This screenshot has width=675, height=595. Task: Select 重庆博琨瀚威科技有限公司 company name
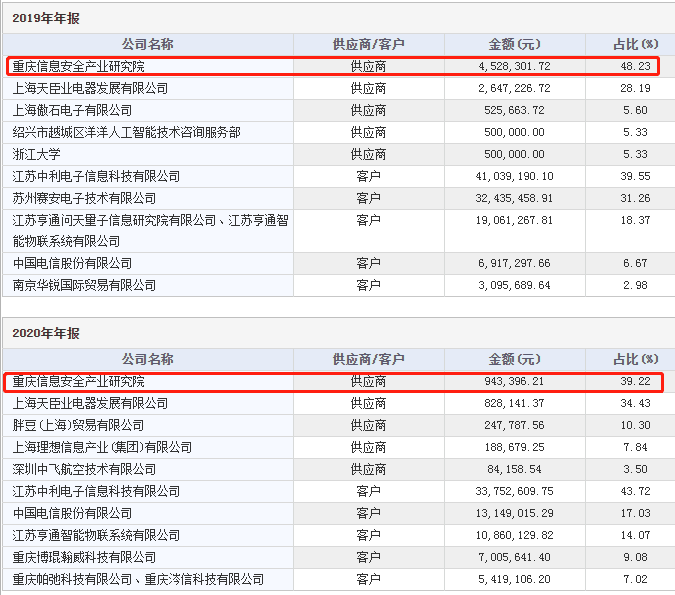tap(84, 557)
